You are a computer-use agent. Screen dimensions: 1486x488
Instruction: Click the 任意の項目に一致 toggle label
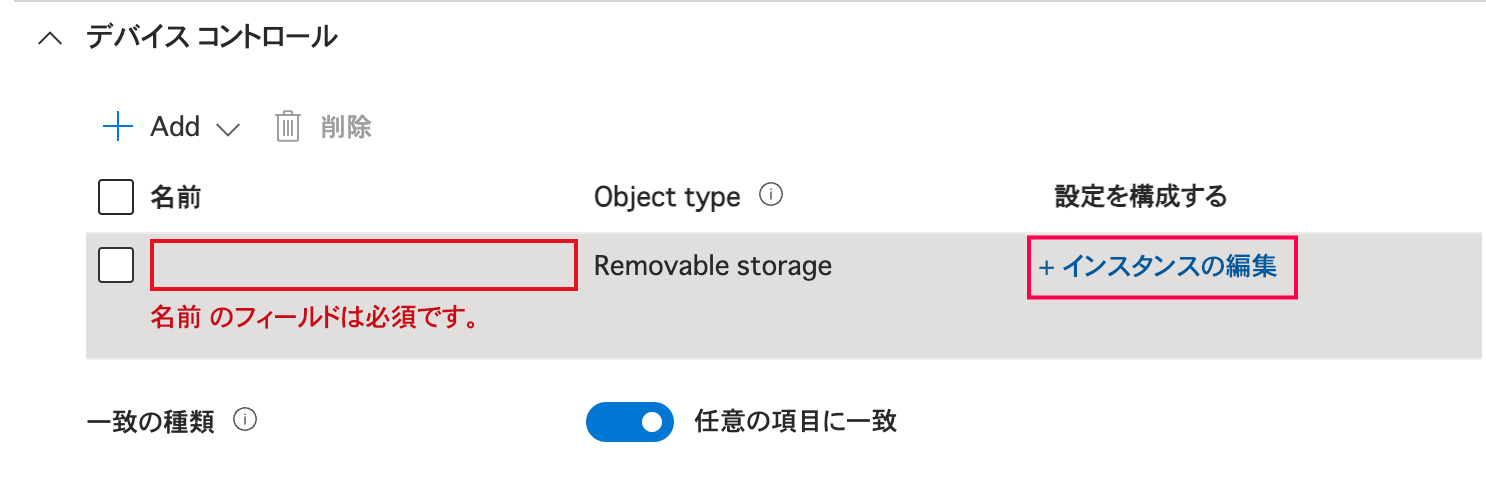(795, 422)
